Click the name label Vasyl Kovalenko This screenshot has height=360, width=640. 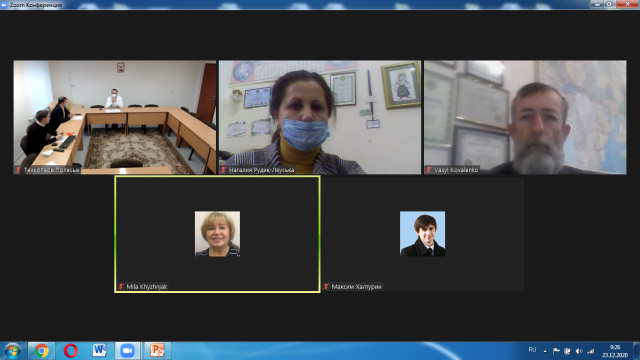coord(456,170)
